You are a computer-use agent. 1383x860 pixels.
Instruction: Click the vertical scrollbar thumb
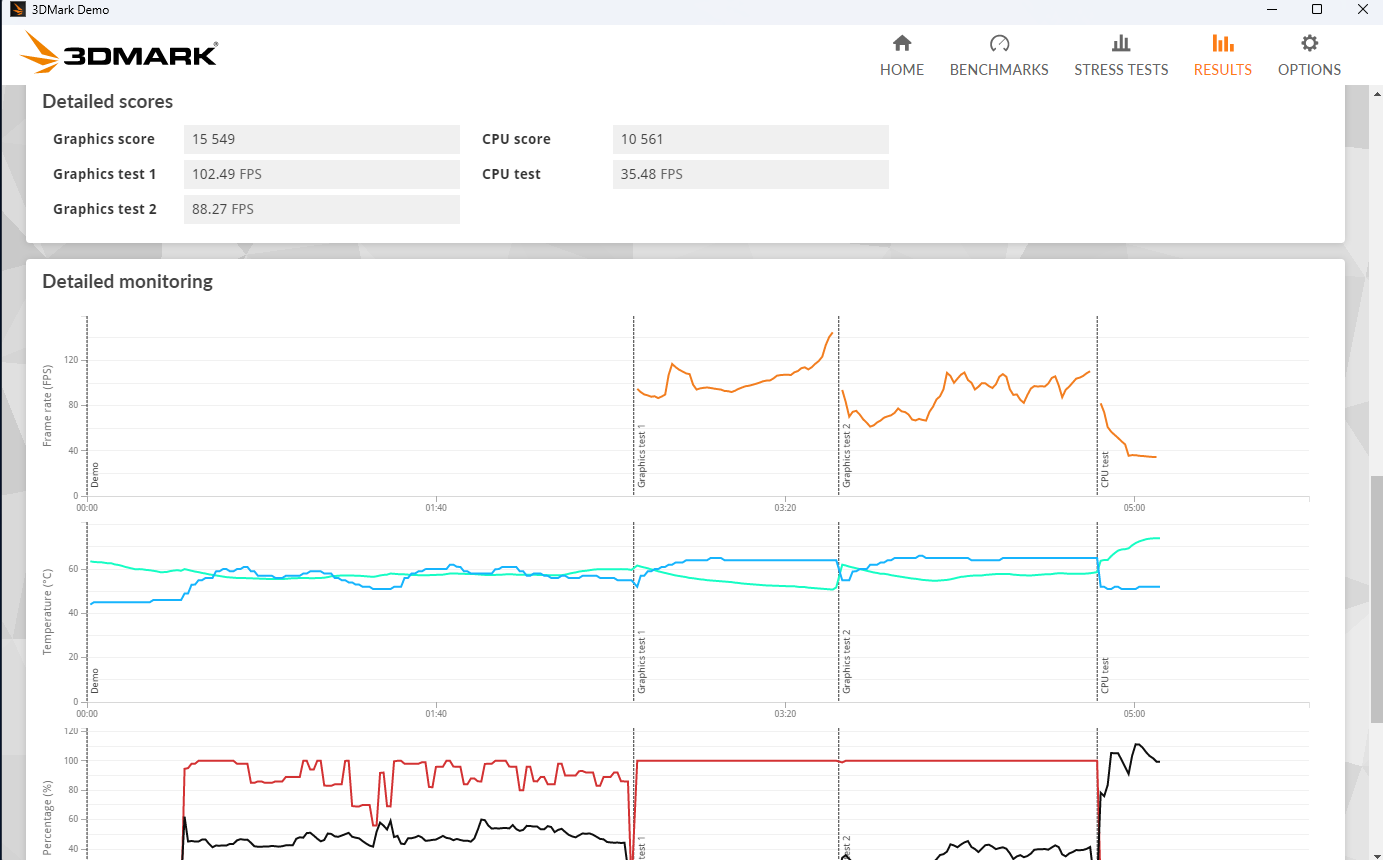1376,599
